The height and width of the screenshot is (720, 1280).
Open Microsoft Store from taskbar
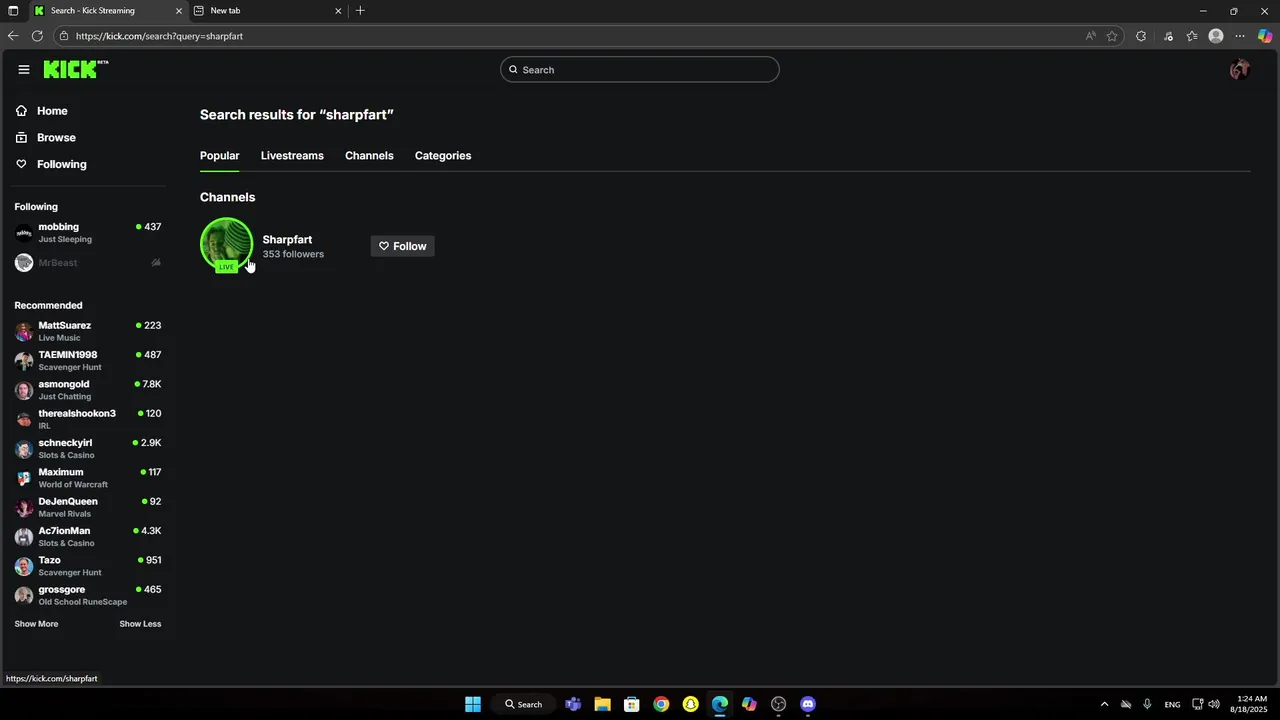(x=632, y=704)
